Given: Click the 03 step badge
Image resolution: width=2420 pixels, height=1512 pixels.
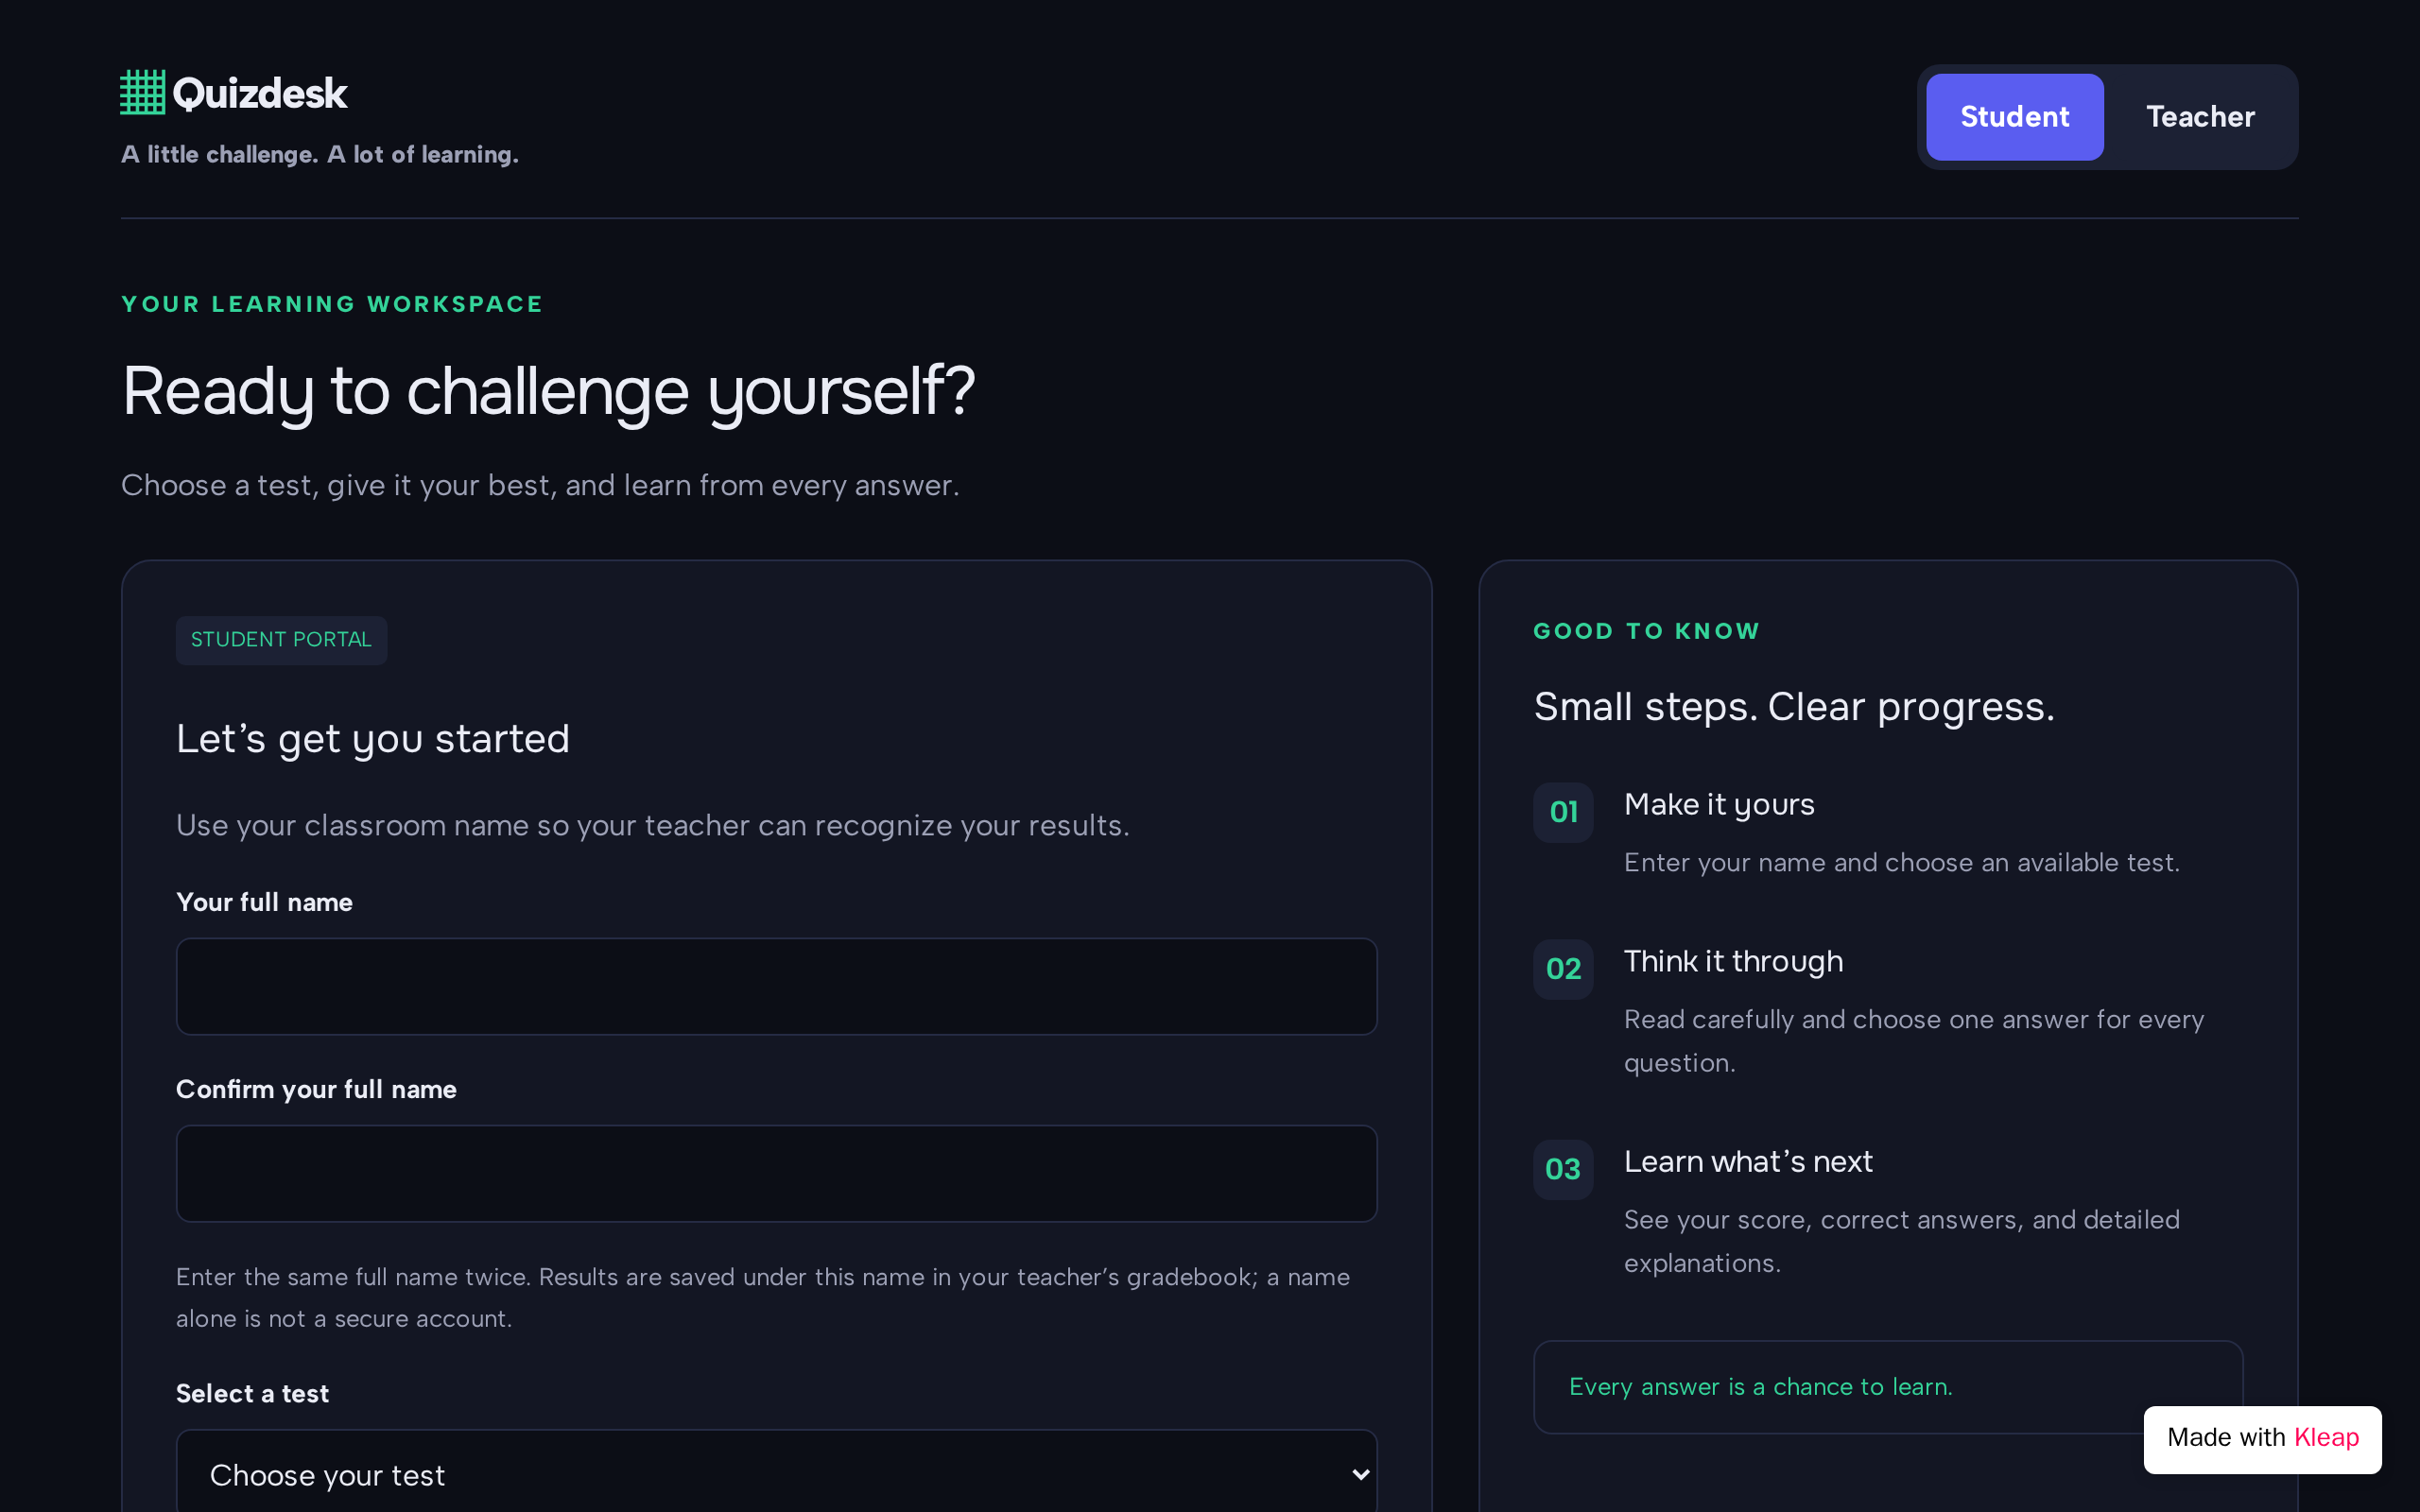Looking at the screenshot, I should click(1563, 1169).
